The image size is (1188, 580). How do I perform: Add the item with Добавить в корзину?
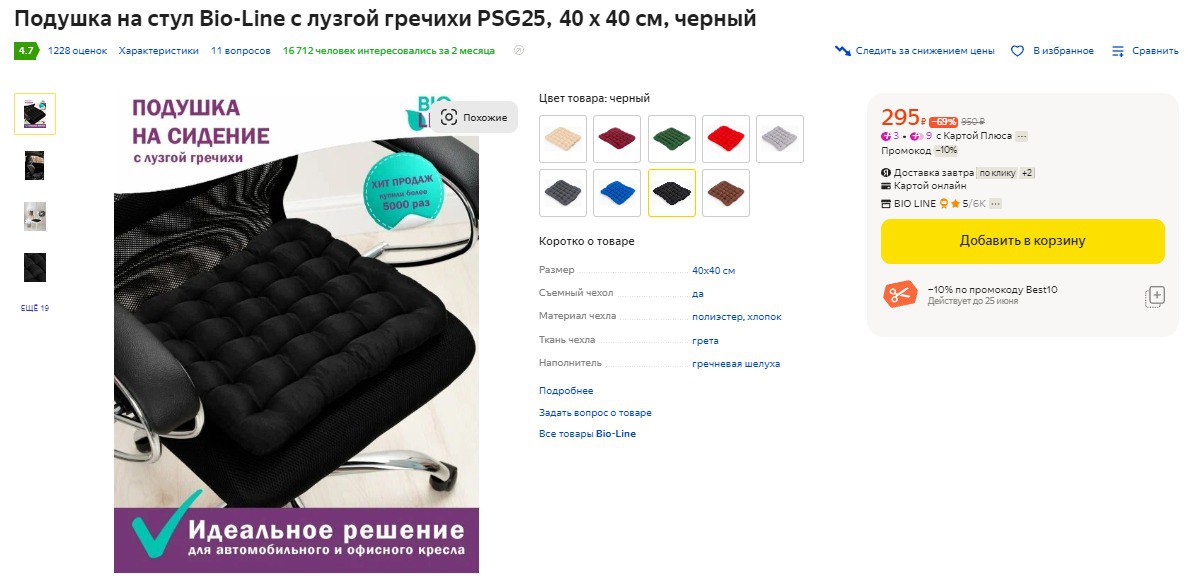click(x=1022, y=242)
